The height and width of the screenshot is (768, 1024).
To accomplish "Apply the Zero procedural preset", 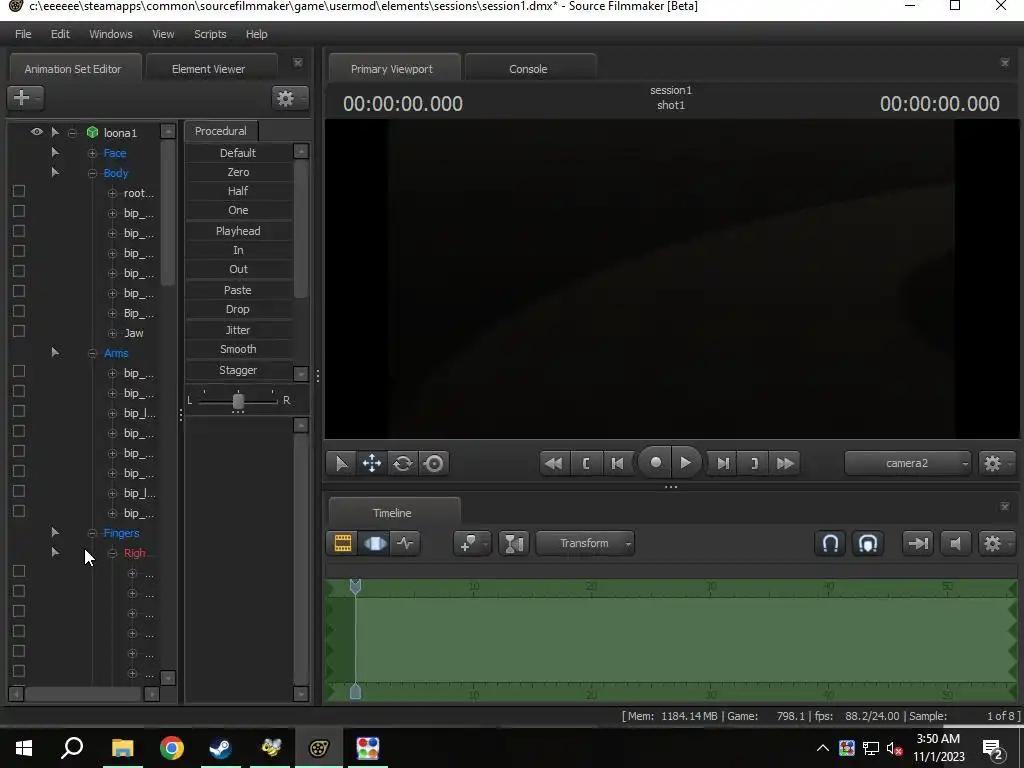I will (238, 172).
